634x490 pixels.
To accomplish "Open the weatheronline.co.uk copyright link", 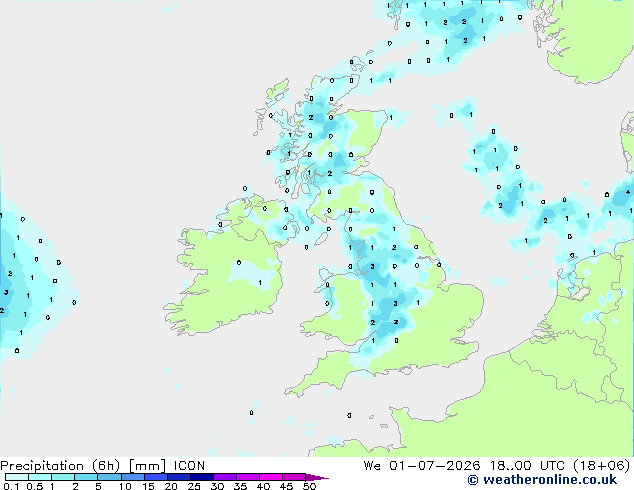I will (542, 480).
